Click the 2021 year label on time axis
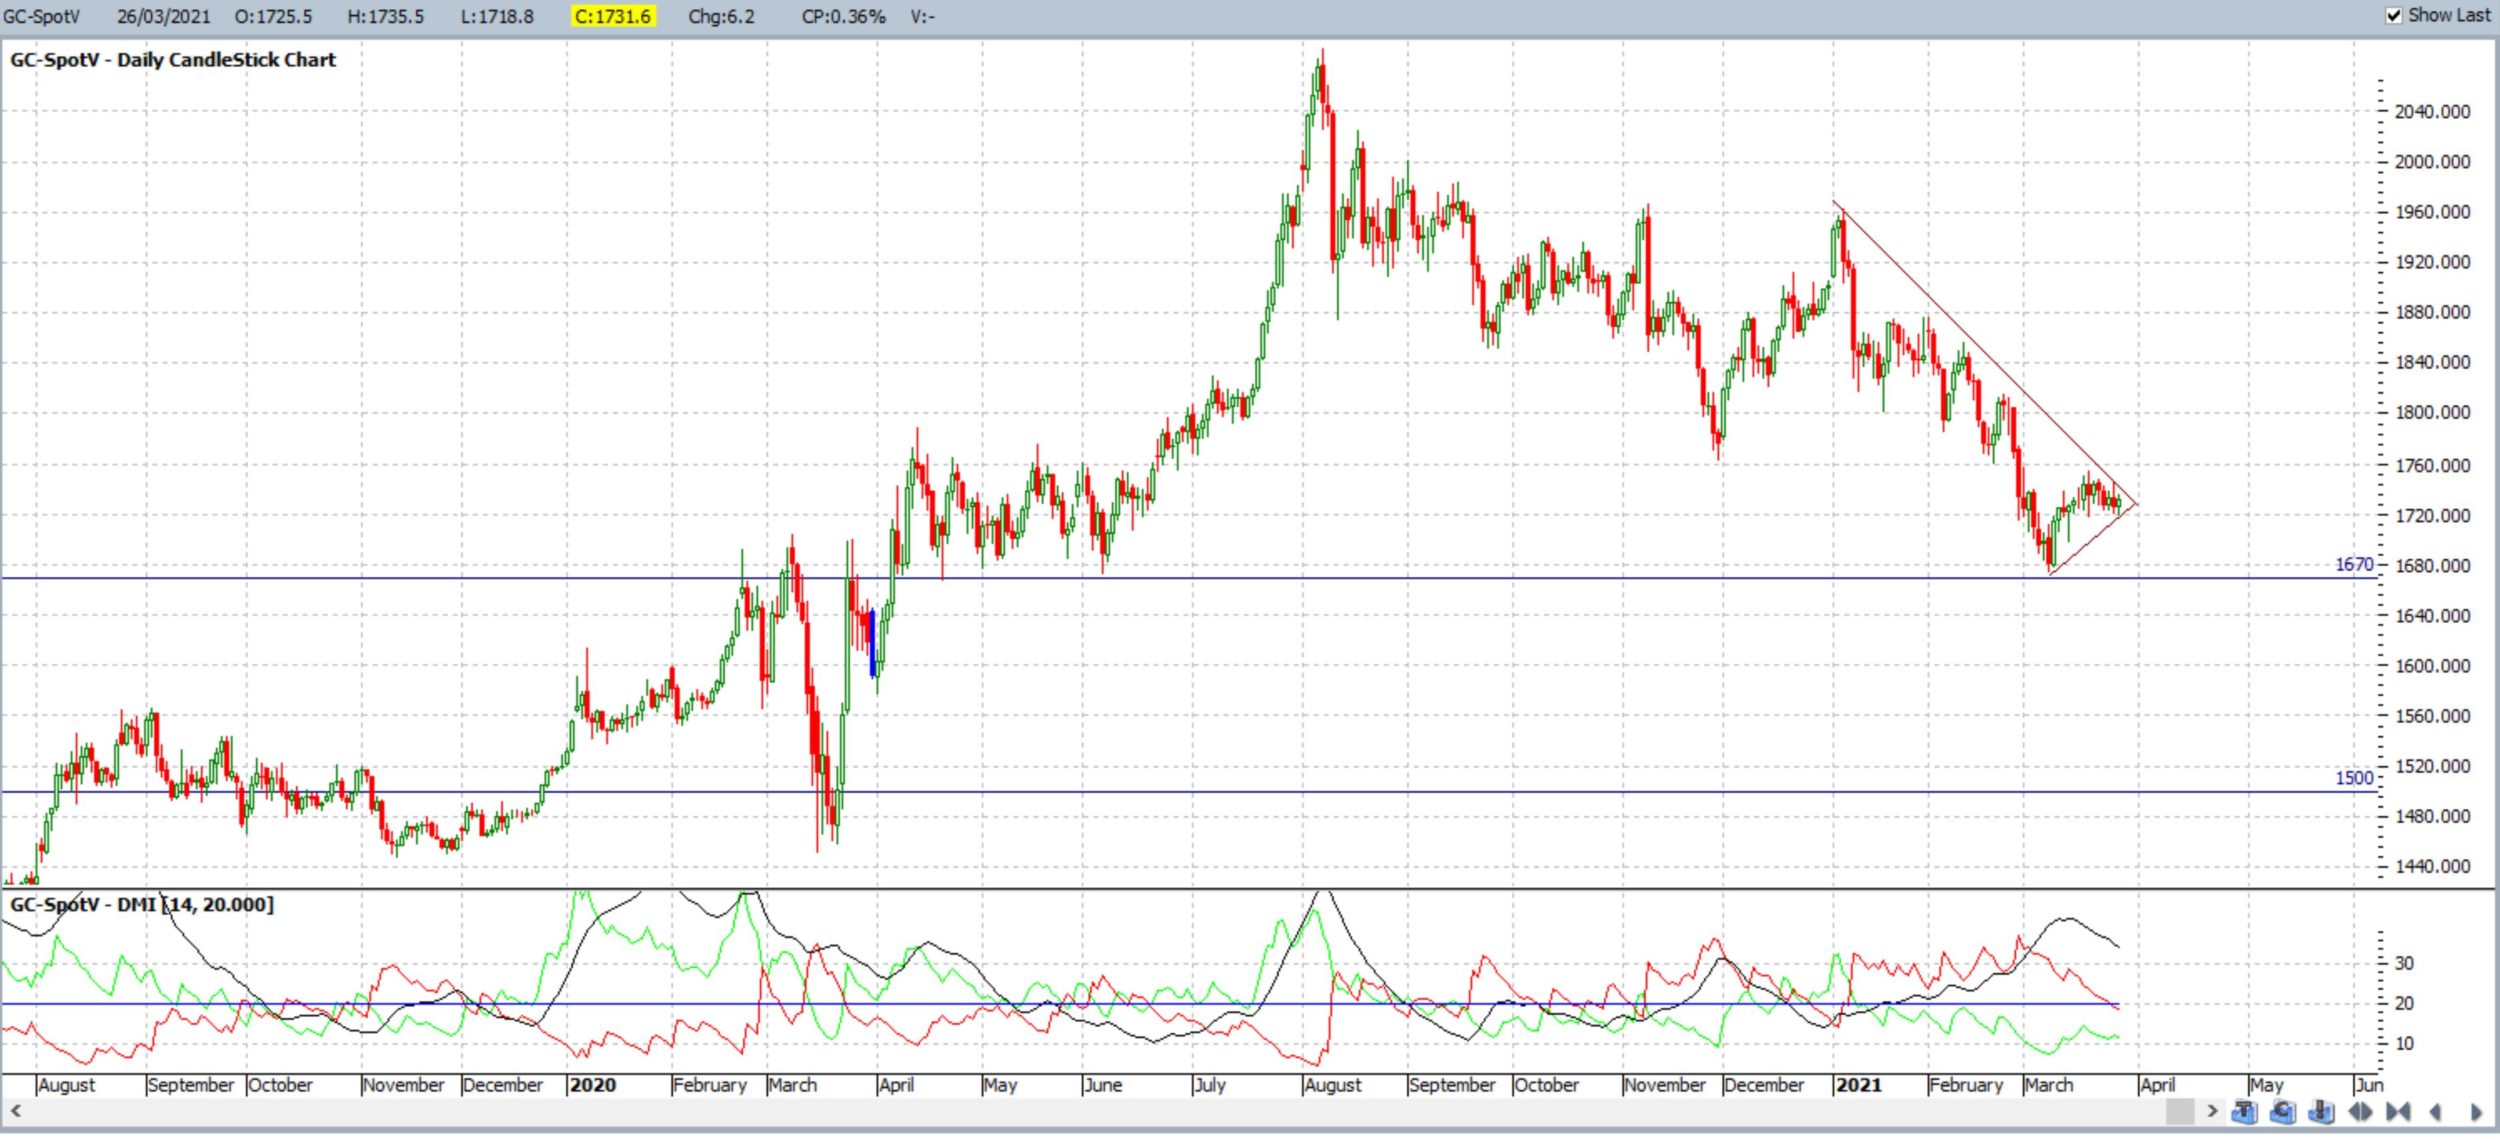The image size is (2500, 1139). [1858, 1085]
